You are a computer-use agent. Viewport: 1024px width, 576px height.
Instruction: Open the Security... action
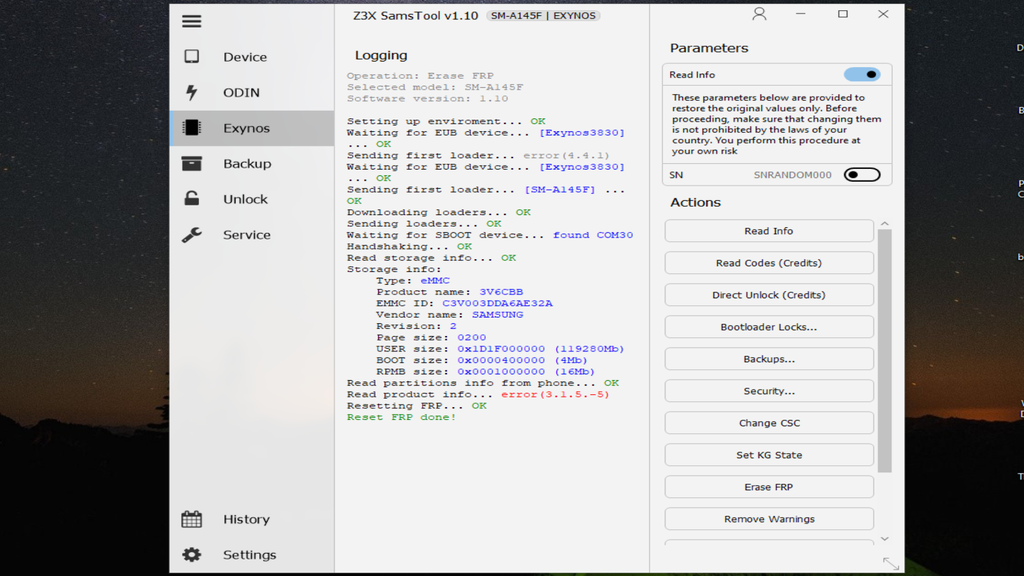click(769, 391)
